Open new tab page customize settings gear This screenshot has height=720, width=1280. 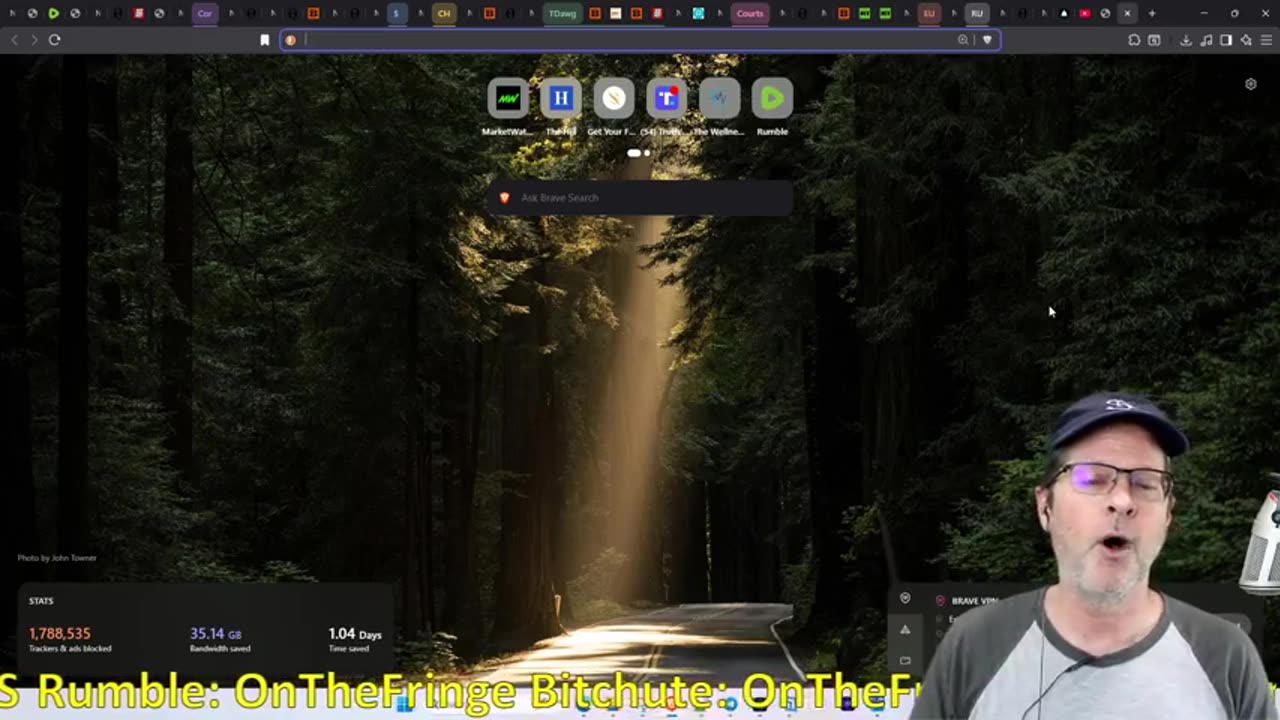(x=1250, y=84)
